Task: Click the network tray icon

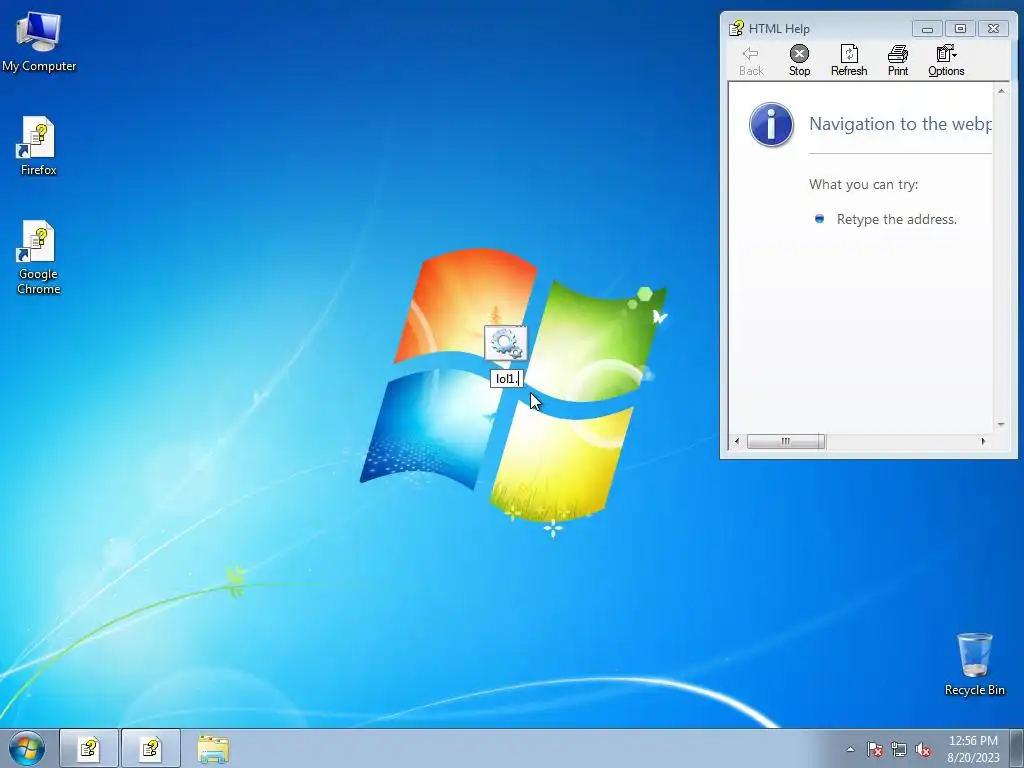Action: pos(899,749)
